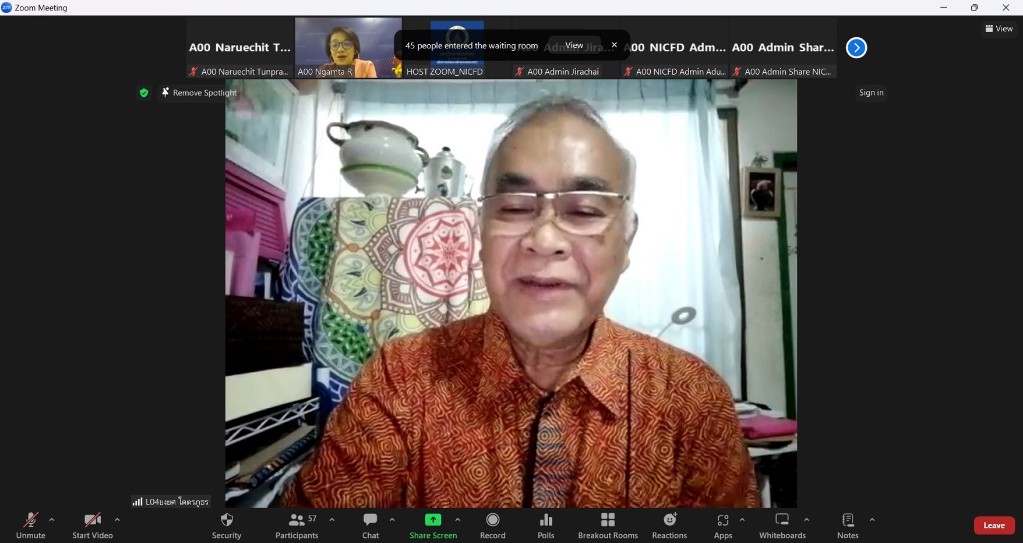Screen dimensions: 1023x543
Task: Expand caret beside Notes
Action: pos(872,520)
